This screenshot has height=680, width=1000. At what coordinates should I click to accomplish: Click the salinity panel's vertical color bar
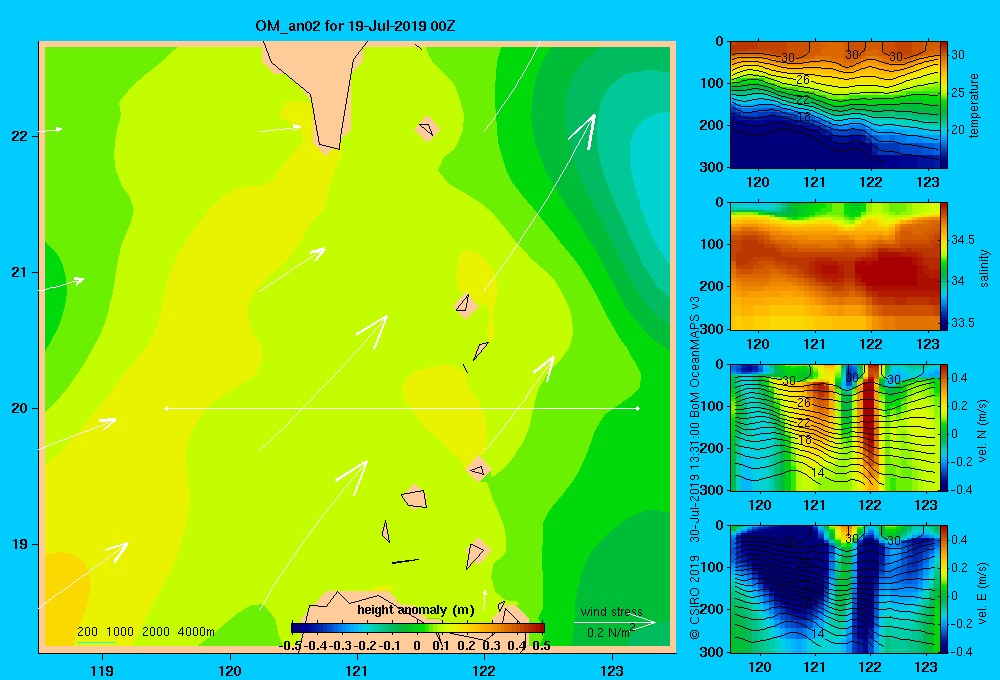pyautogui.click(x=944, y=266)
